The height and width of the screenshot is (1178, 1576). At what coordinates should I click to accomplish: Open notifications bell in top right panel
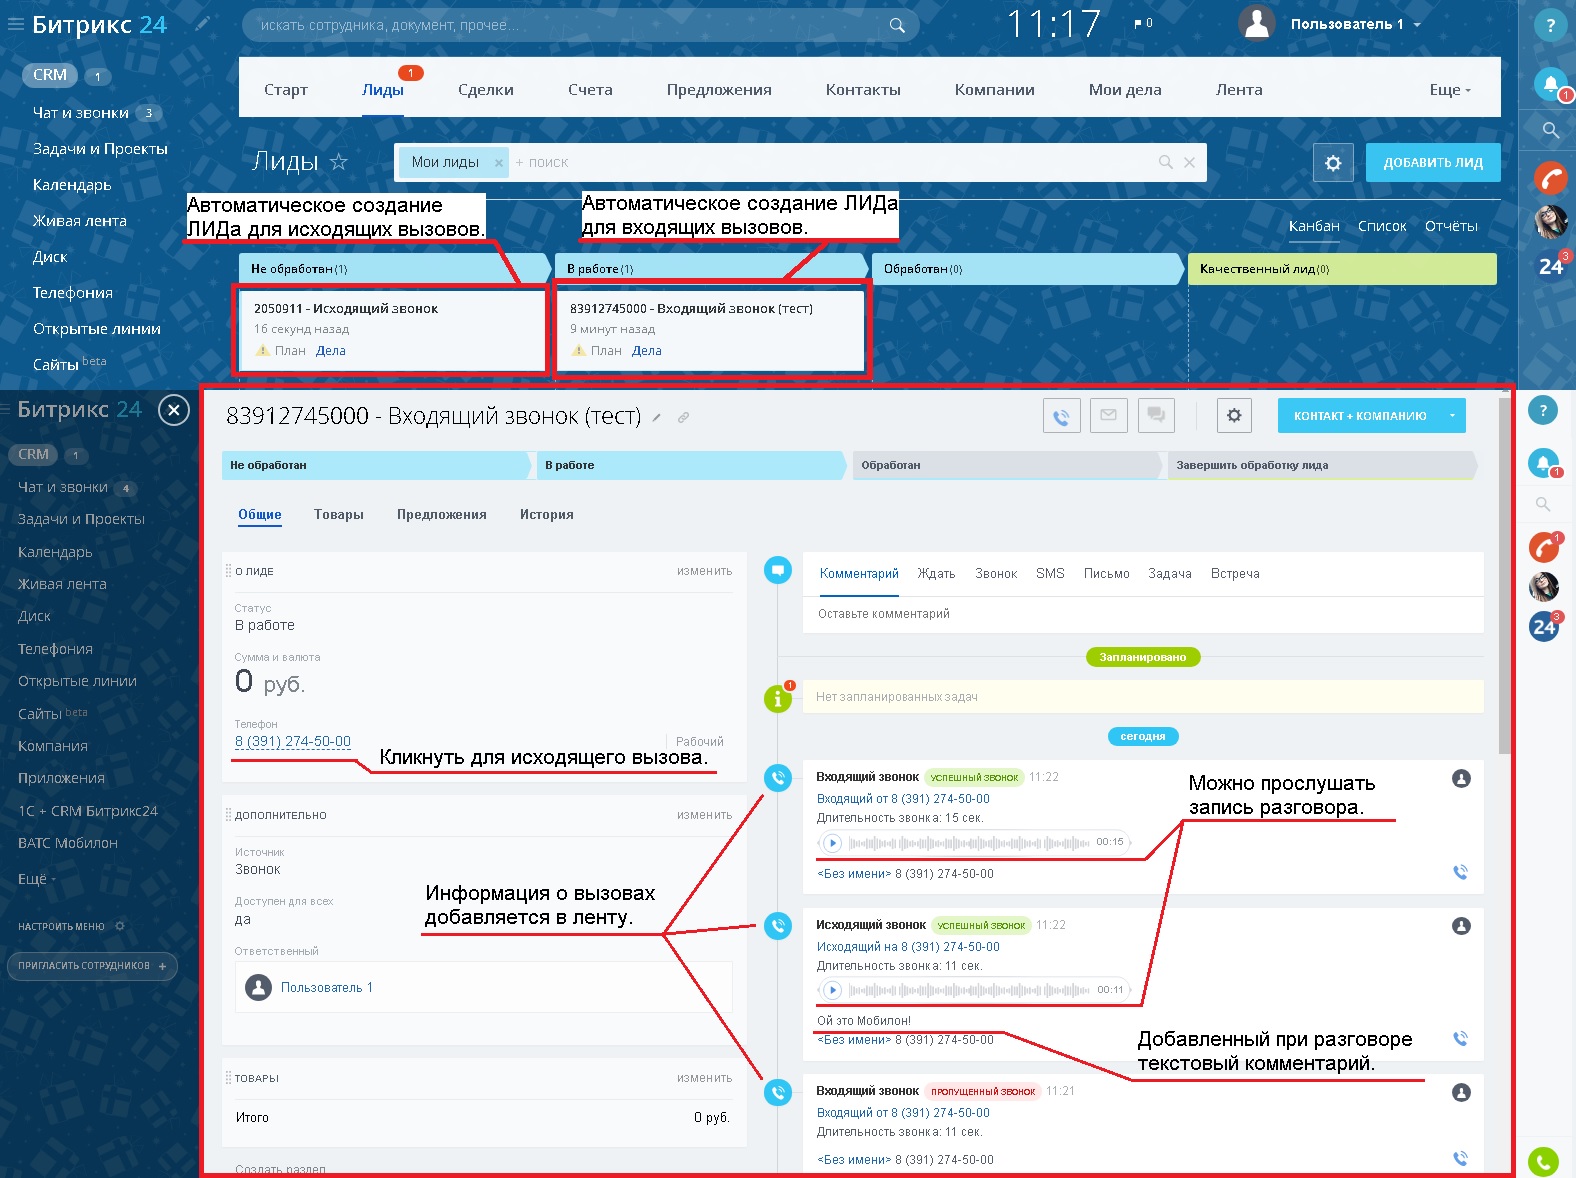click(x=1550, y=83)
